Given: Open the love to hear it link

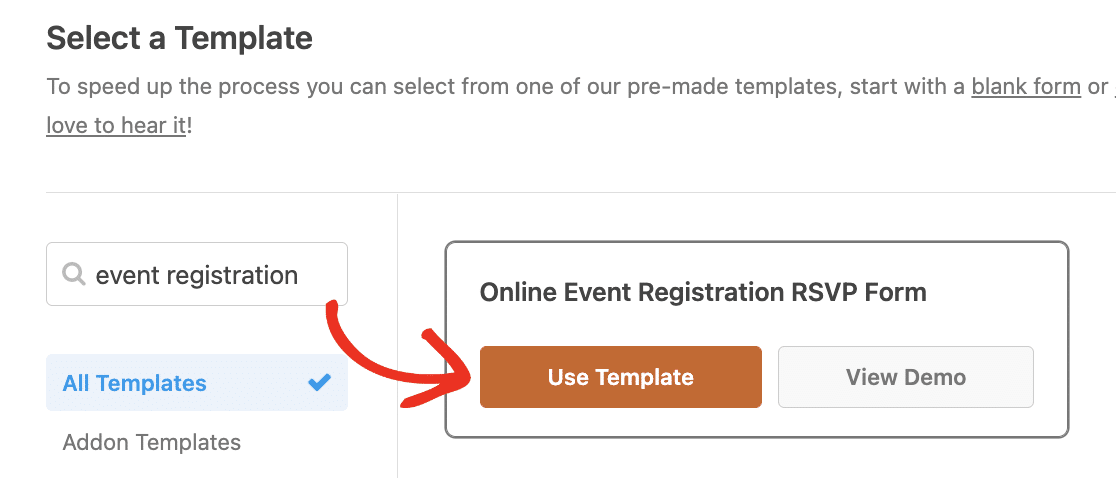Looking at the screenshot, I should click(x=116, y=126).
